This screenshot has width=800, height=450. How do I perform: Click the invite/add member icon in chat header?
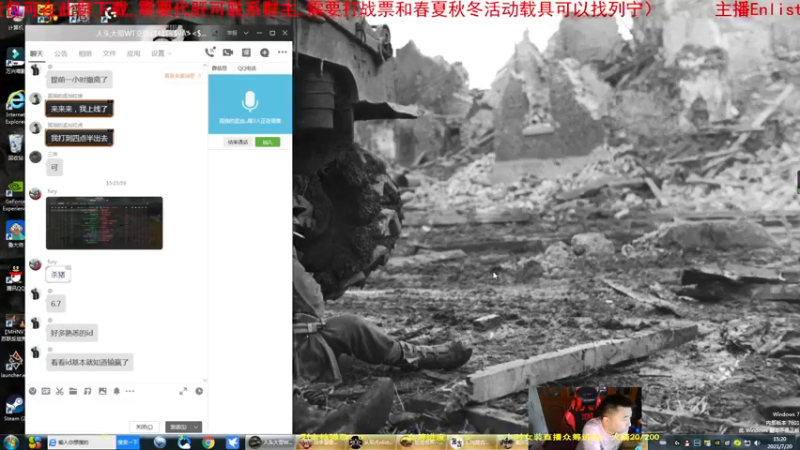[x=264, y=52]
